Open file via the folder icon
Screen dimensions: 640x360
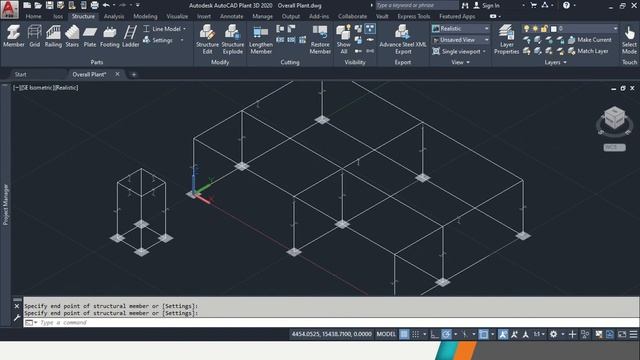coord(38,5)
